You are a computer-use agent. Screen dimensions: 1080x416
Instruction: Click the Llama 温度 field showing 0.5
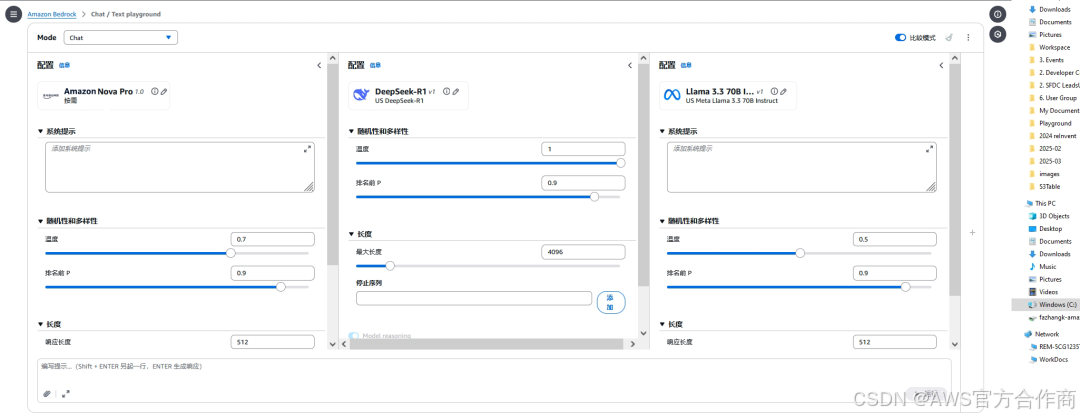pyautogui.click(x=895, y=239)
